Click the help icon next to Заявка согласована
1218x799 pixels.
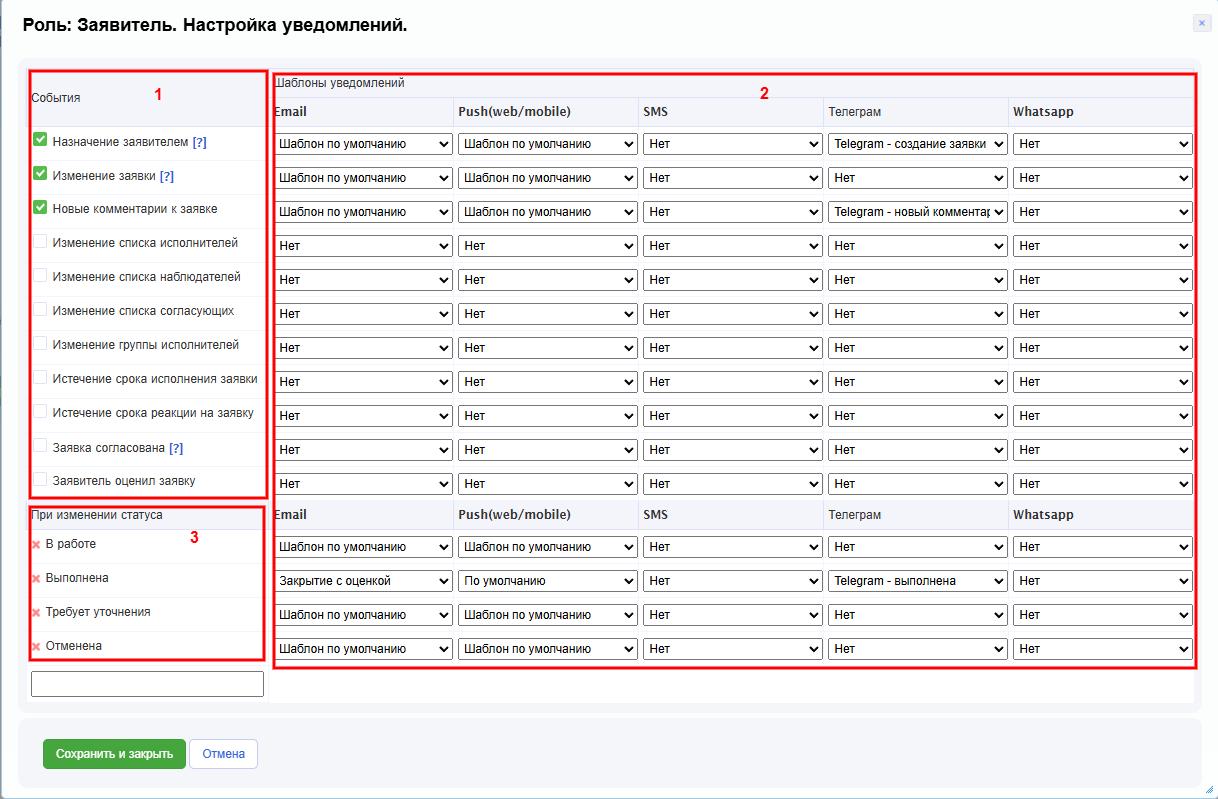pyautogui.click(x=176, y=449)
